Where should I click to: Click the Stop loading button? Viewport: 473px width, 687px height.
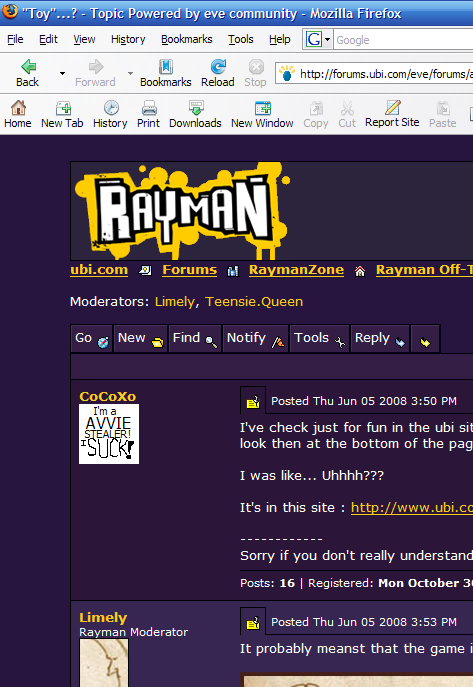coord(255,73)
